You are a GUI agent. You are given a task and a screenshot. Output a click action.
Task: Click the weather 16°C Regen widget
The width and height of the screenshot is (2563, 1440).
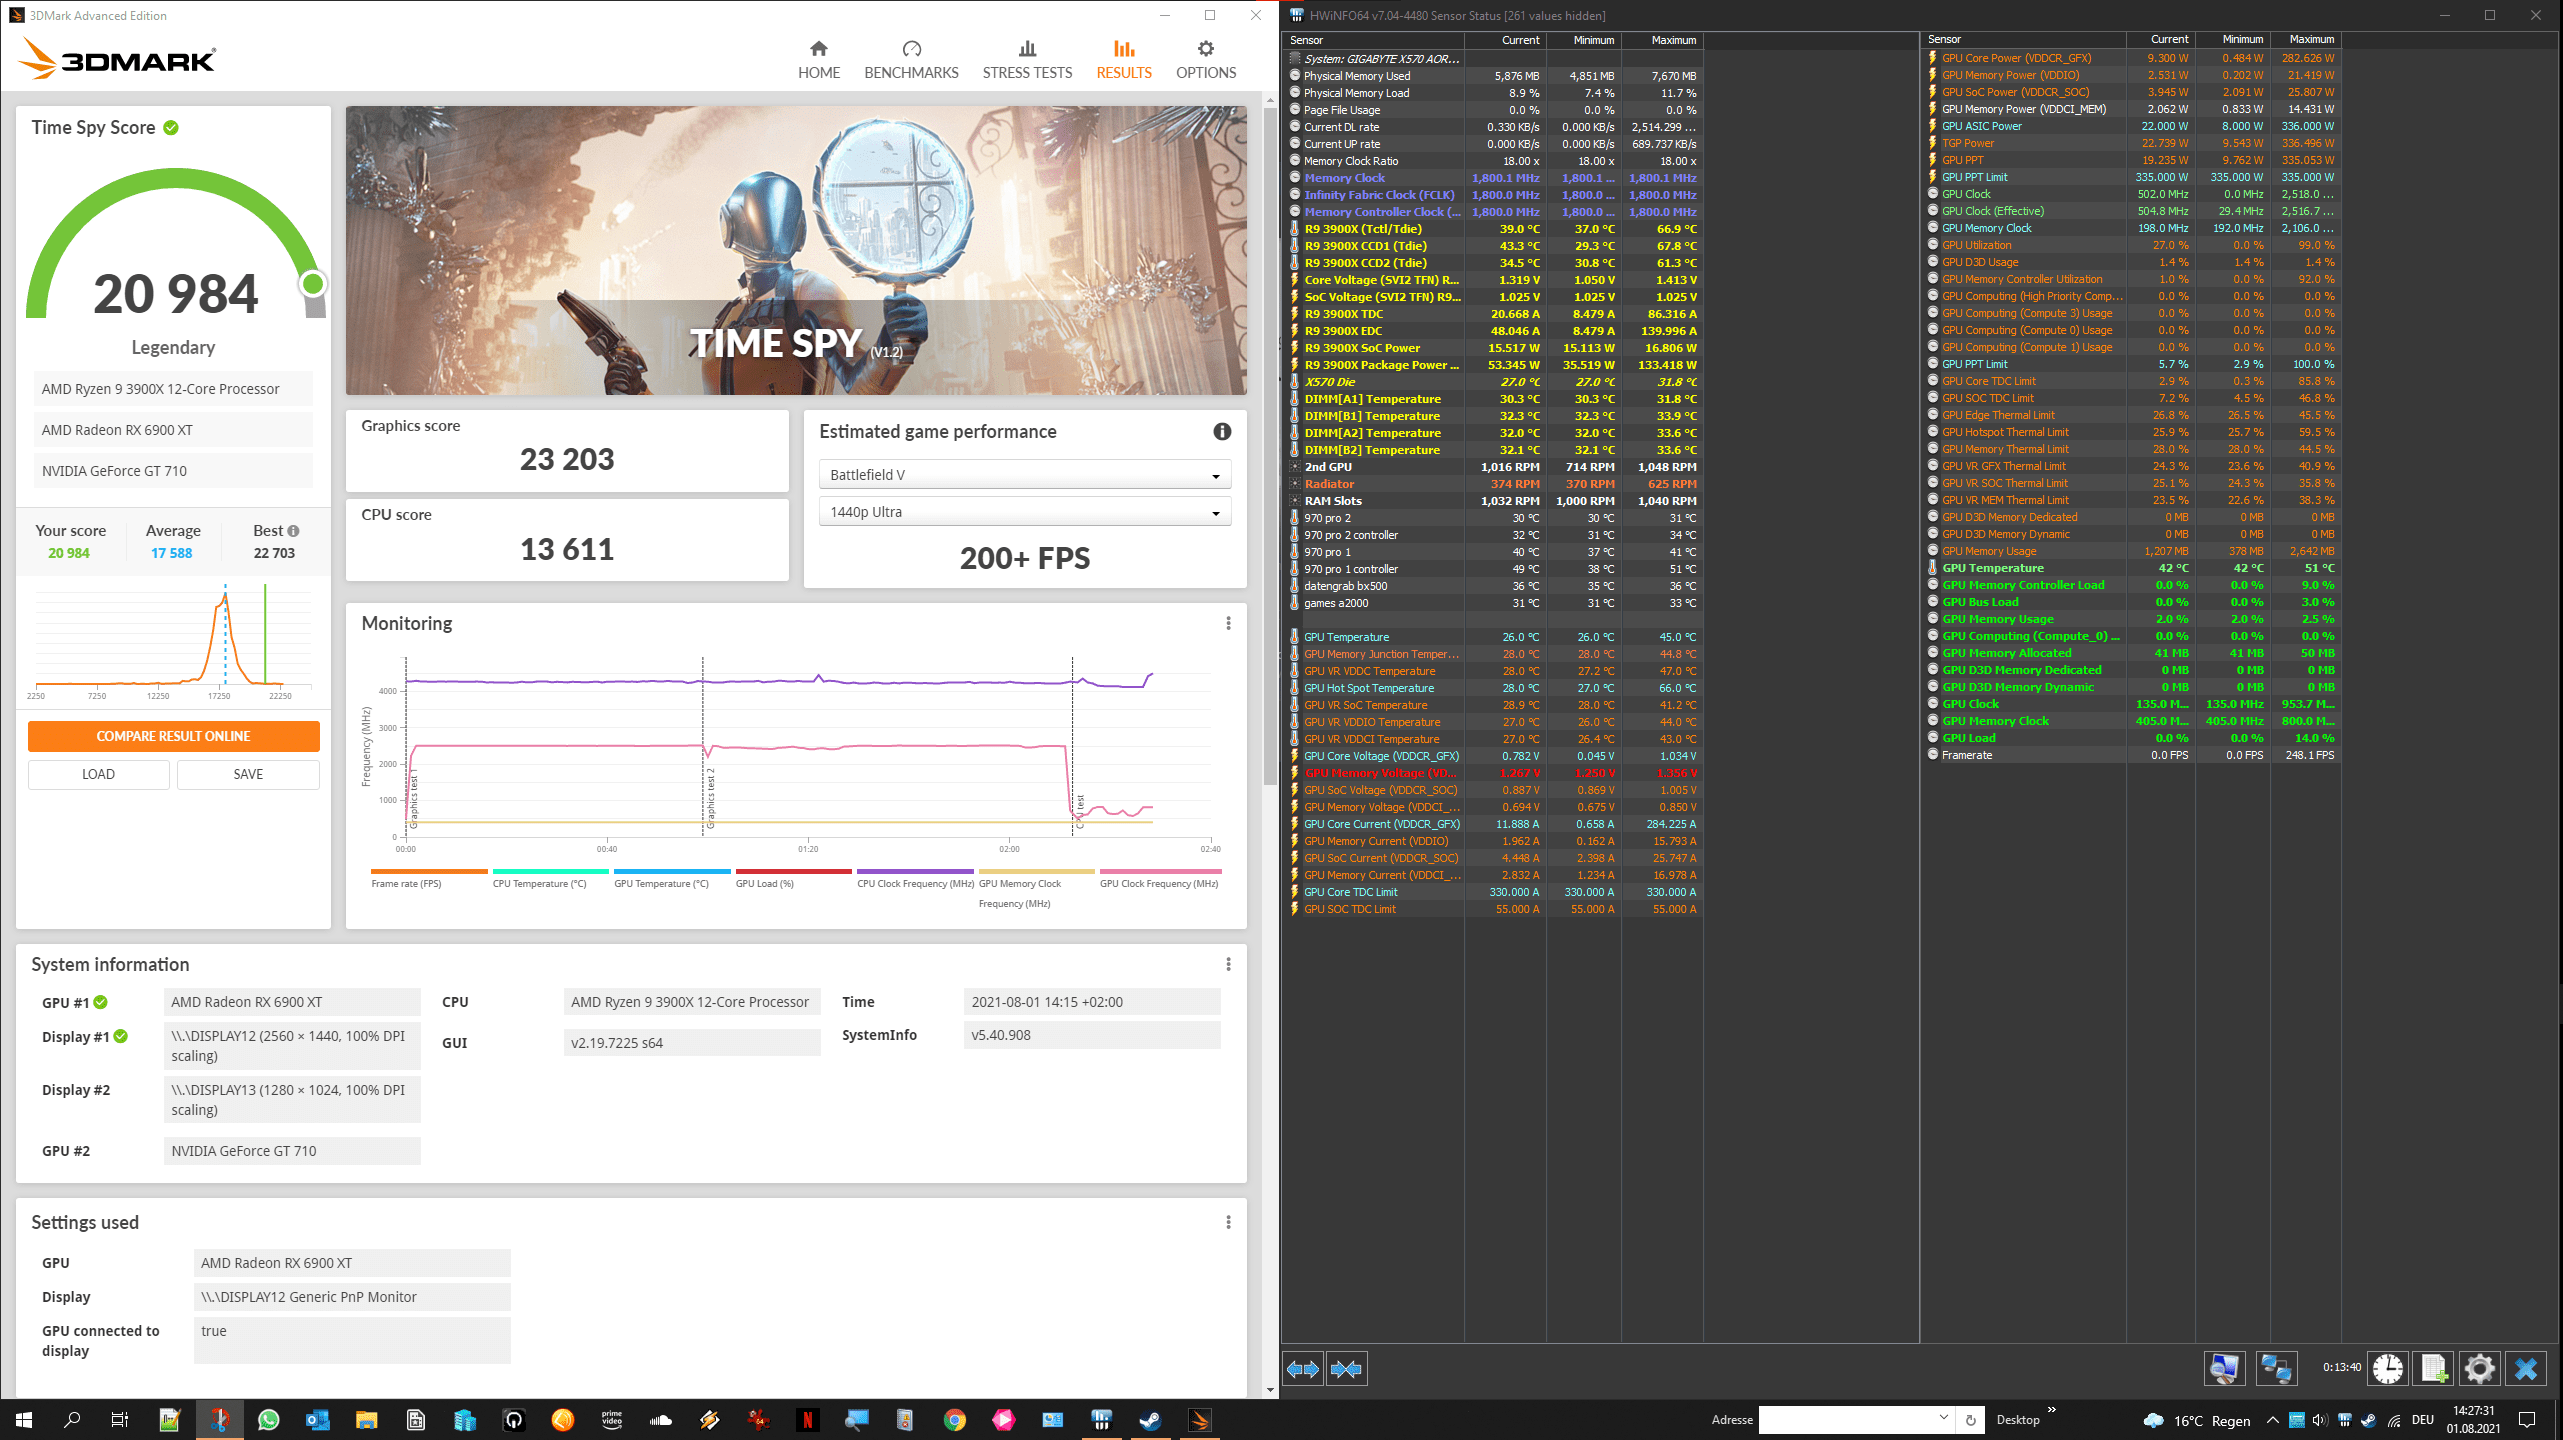(2197, 1420)
